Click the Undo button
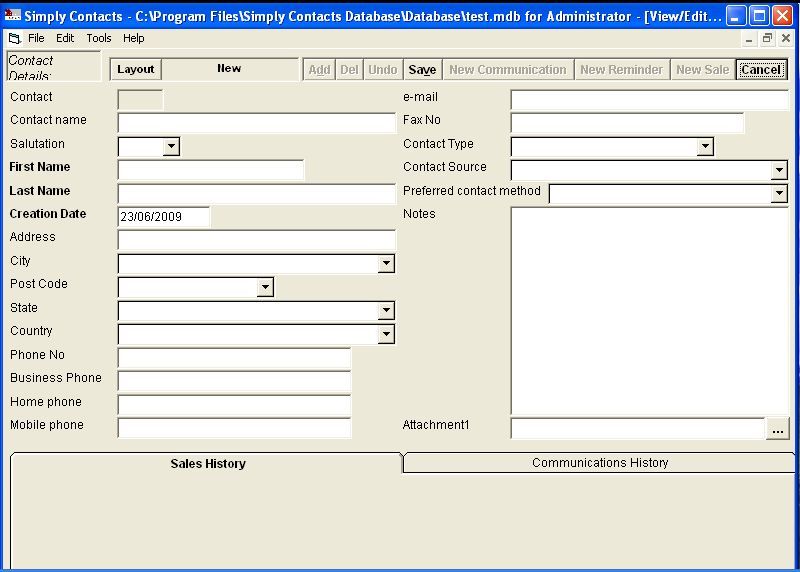Viewport: 800px width, 572px height. tap(383, 69)
